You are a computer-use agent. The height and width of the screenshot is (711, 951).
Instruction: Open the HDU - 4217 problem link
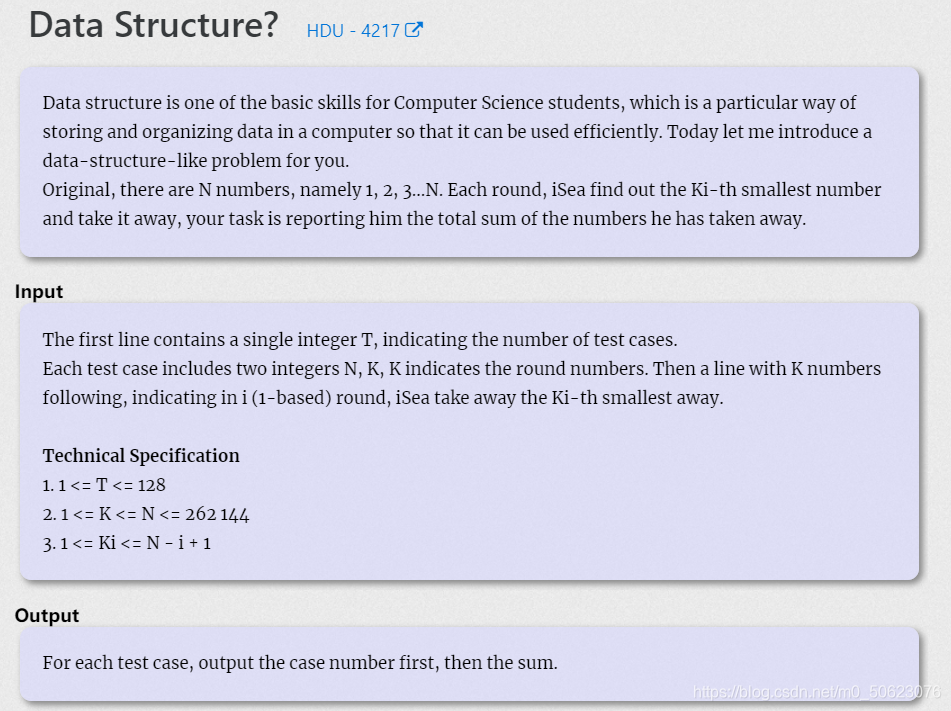click(x=352, y=30)
